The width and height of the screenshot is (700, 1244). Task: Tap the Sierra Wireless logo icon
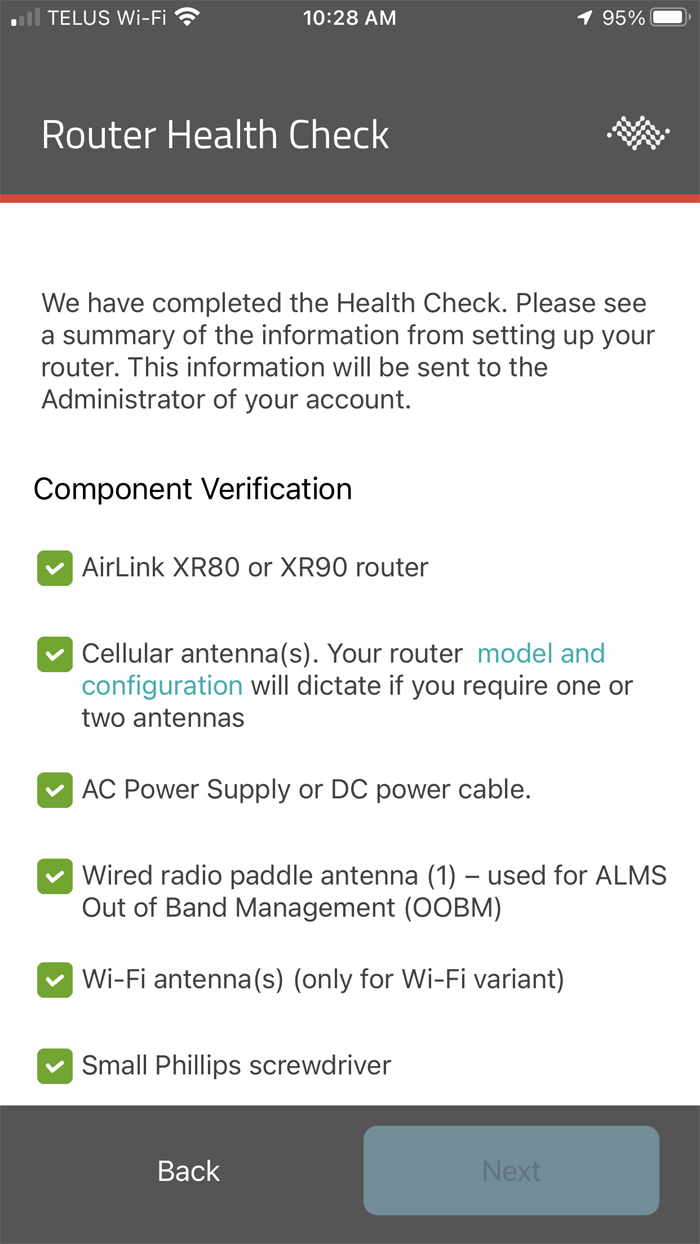point(638,134)
